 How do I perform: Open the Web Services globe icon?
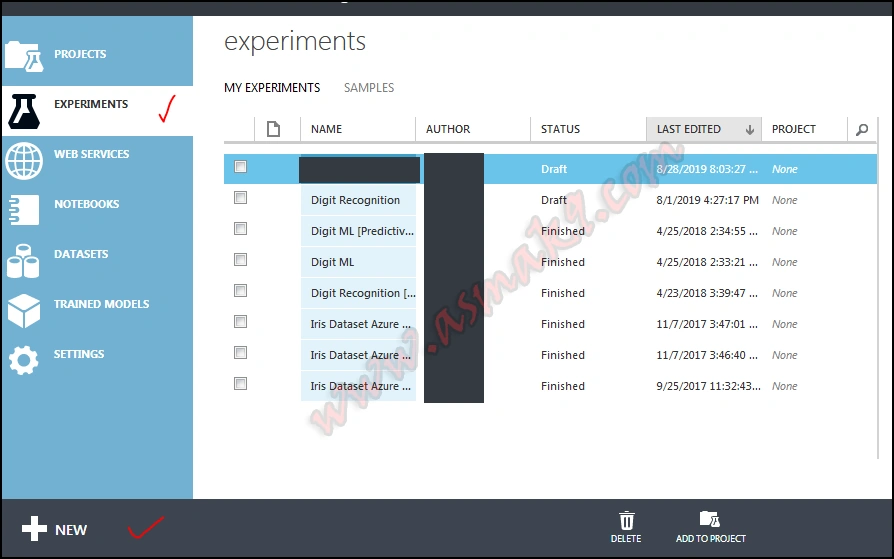pyautogui.click(x=24, y=161)
